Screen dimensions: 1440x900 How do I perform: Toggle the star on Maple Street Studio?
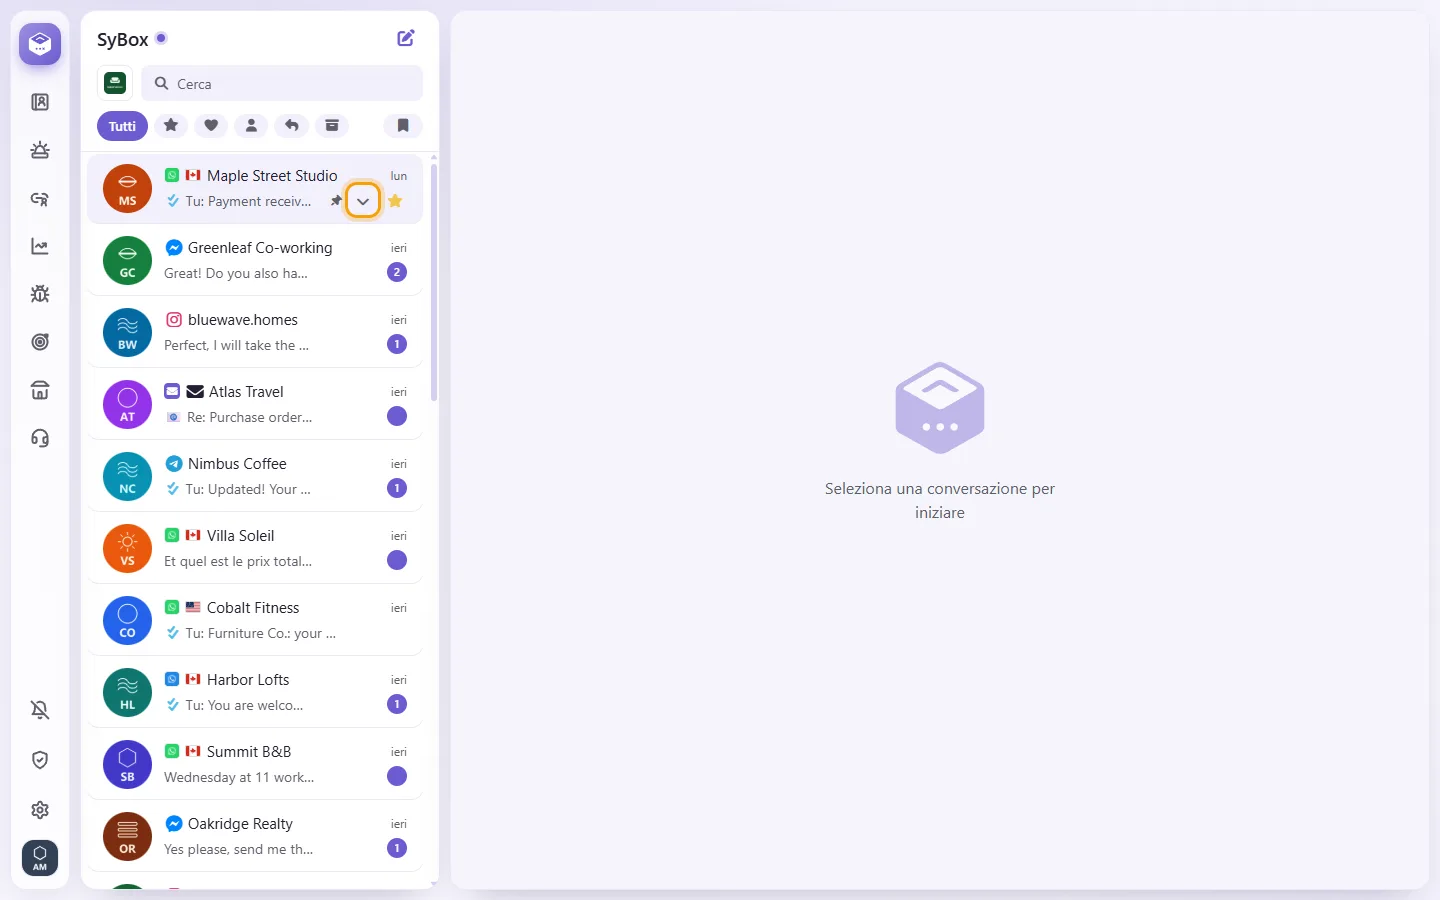click(396, 201)
